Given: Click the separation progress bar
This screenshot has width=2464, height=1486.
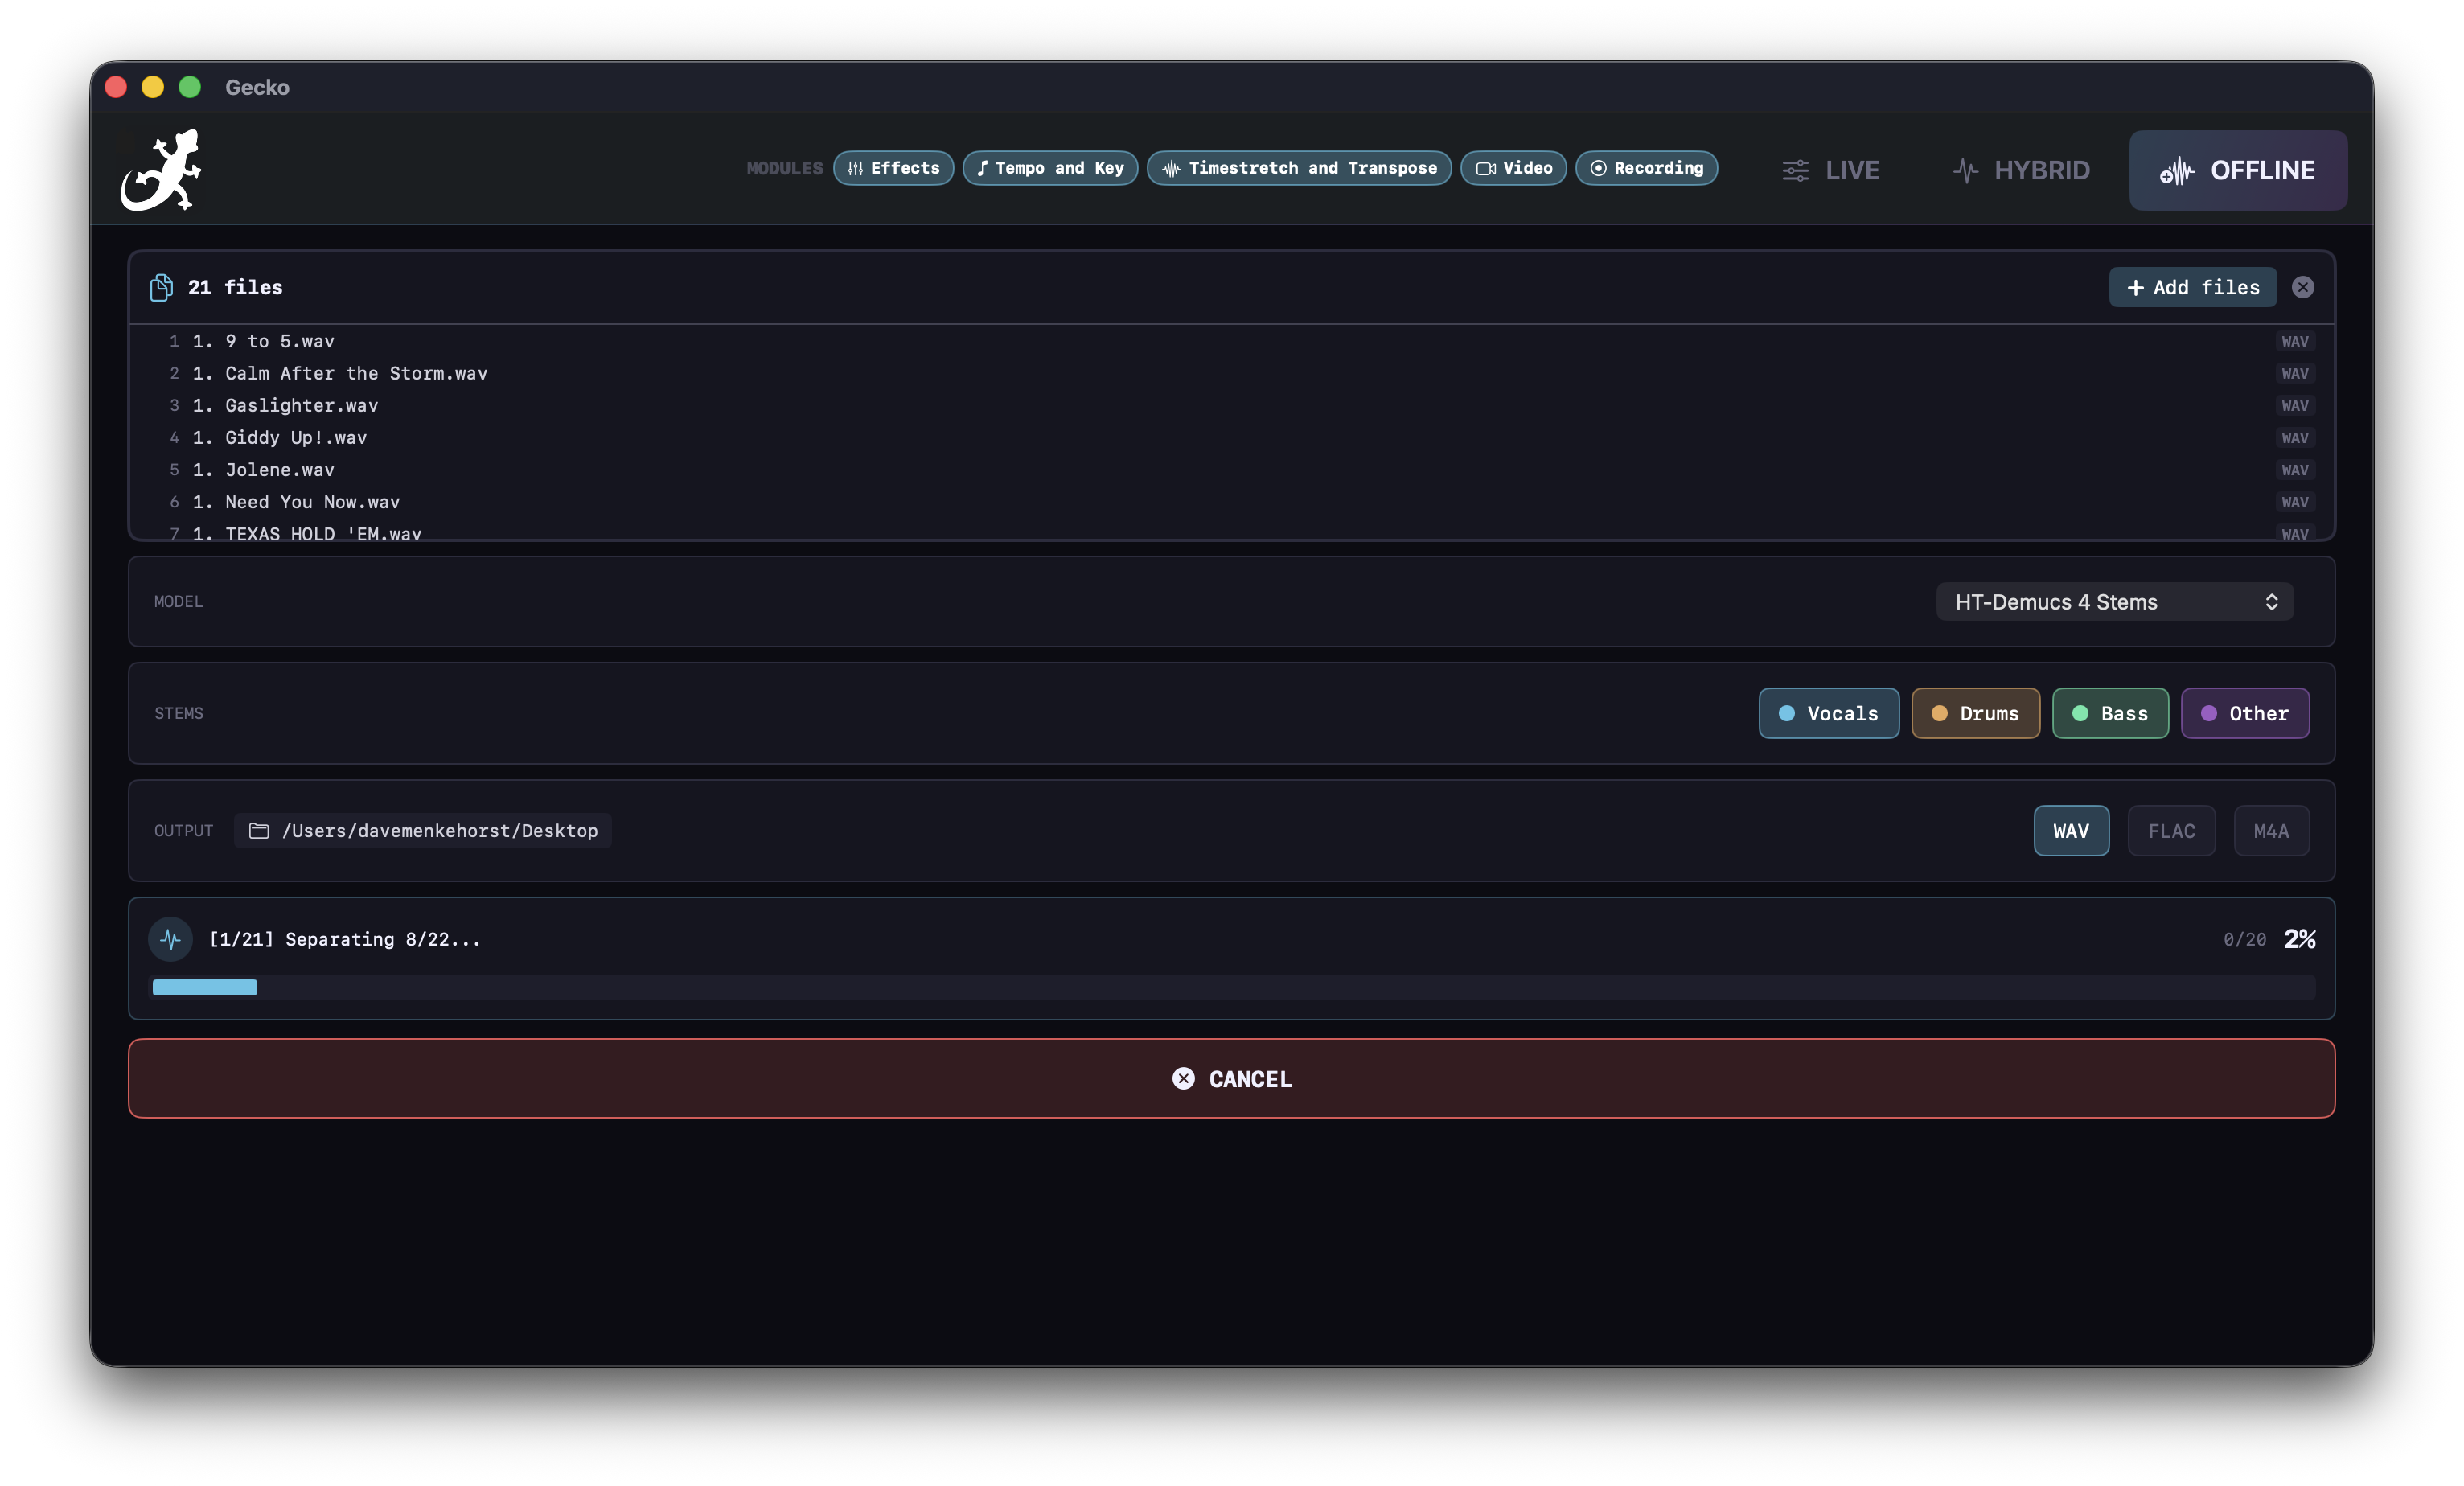Looking at the screenshot, I should click(1232, 987).
